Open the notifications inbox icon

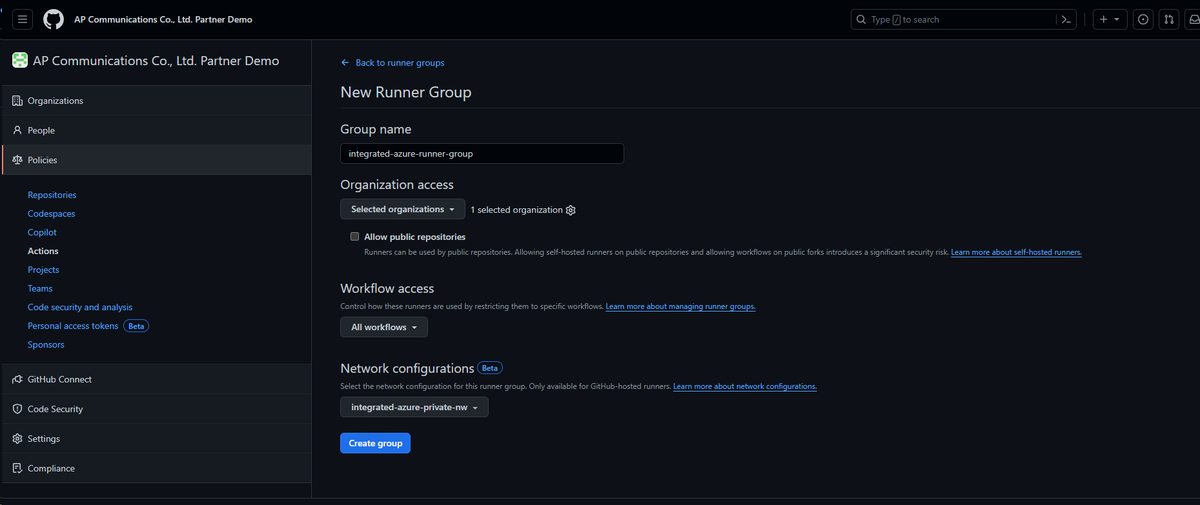coord(1192,19)
